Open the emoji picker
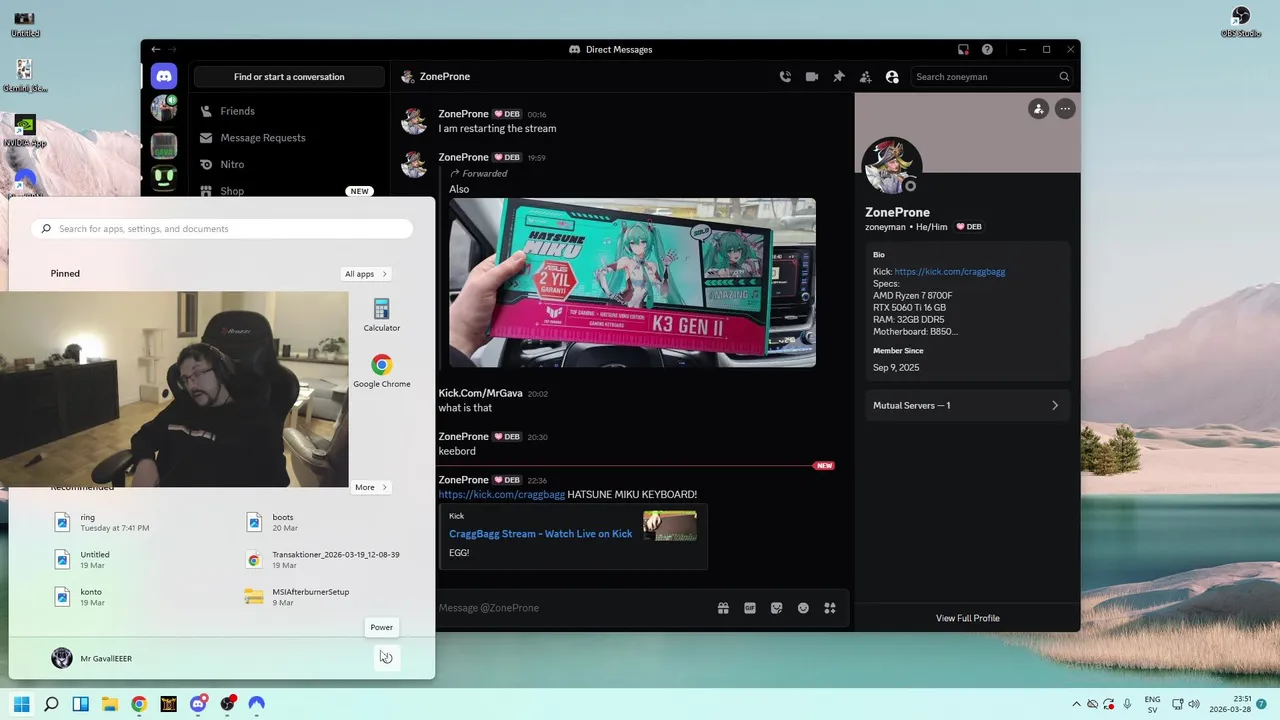This screenshot has width=1280, height=720. (x=803, y=608)
